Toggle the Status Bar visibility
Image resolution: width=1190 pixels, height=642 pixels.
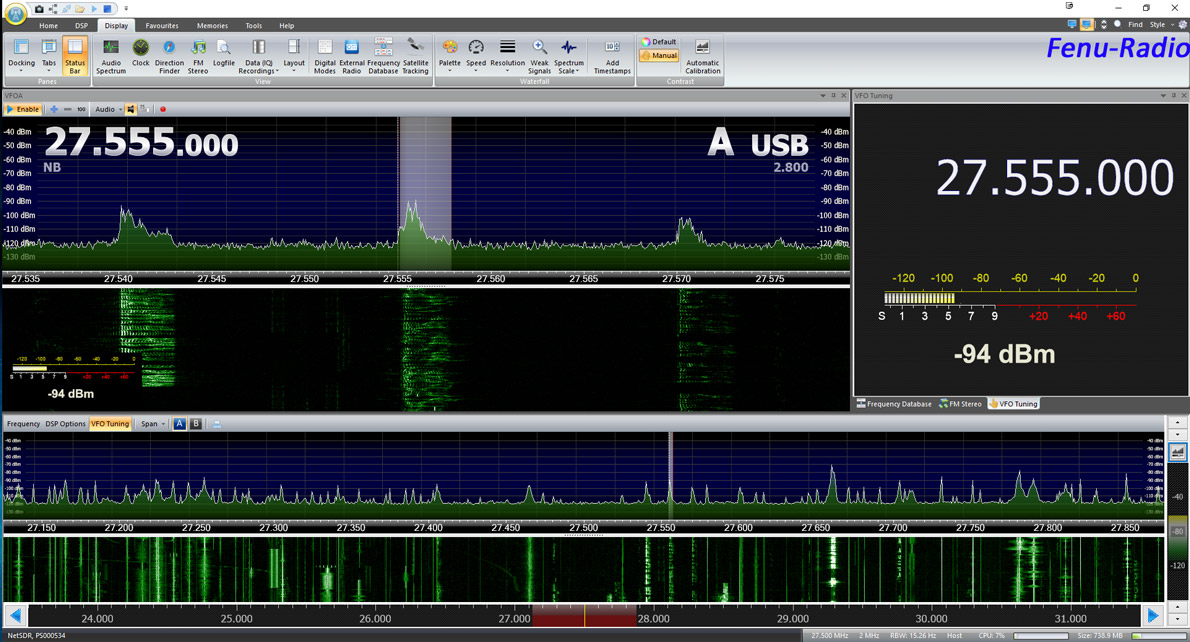pos(75,55)
